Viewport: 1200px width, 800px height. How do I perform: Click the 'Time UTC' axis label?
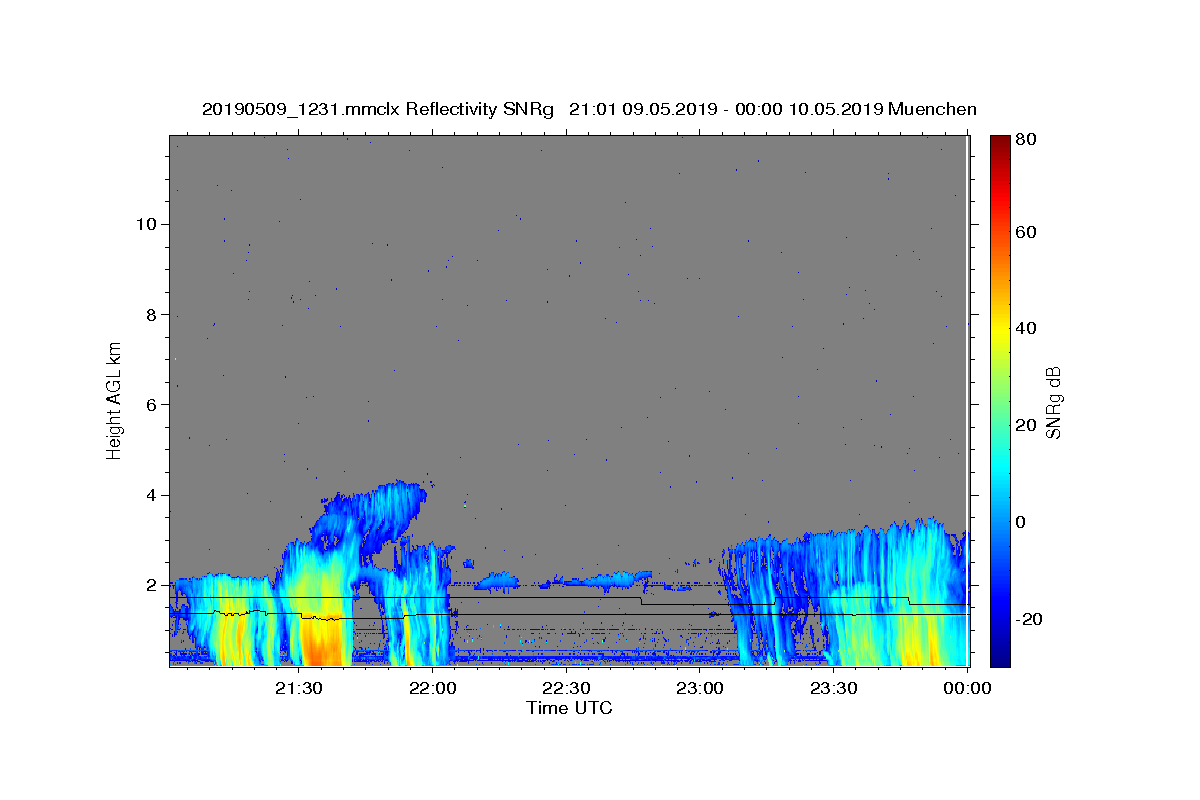(x=569, y=708)
